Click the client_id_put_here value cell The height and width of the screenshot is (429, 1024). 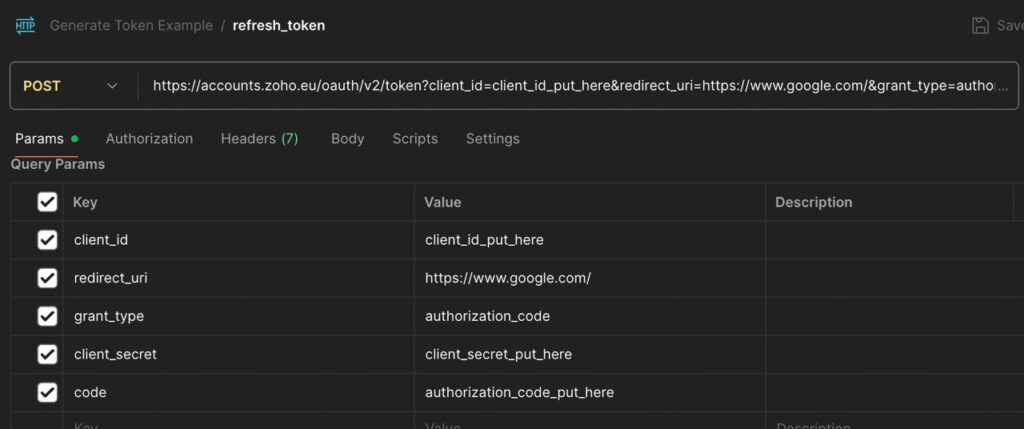590,240
